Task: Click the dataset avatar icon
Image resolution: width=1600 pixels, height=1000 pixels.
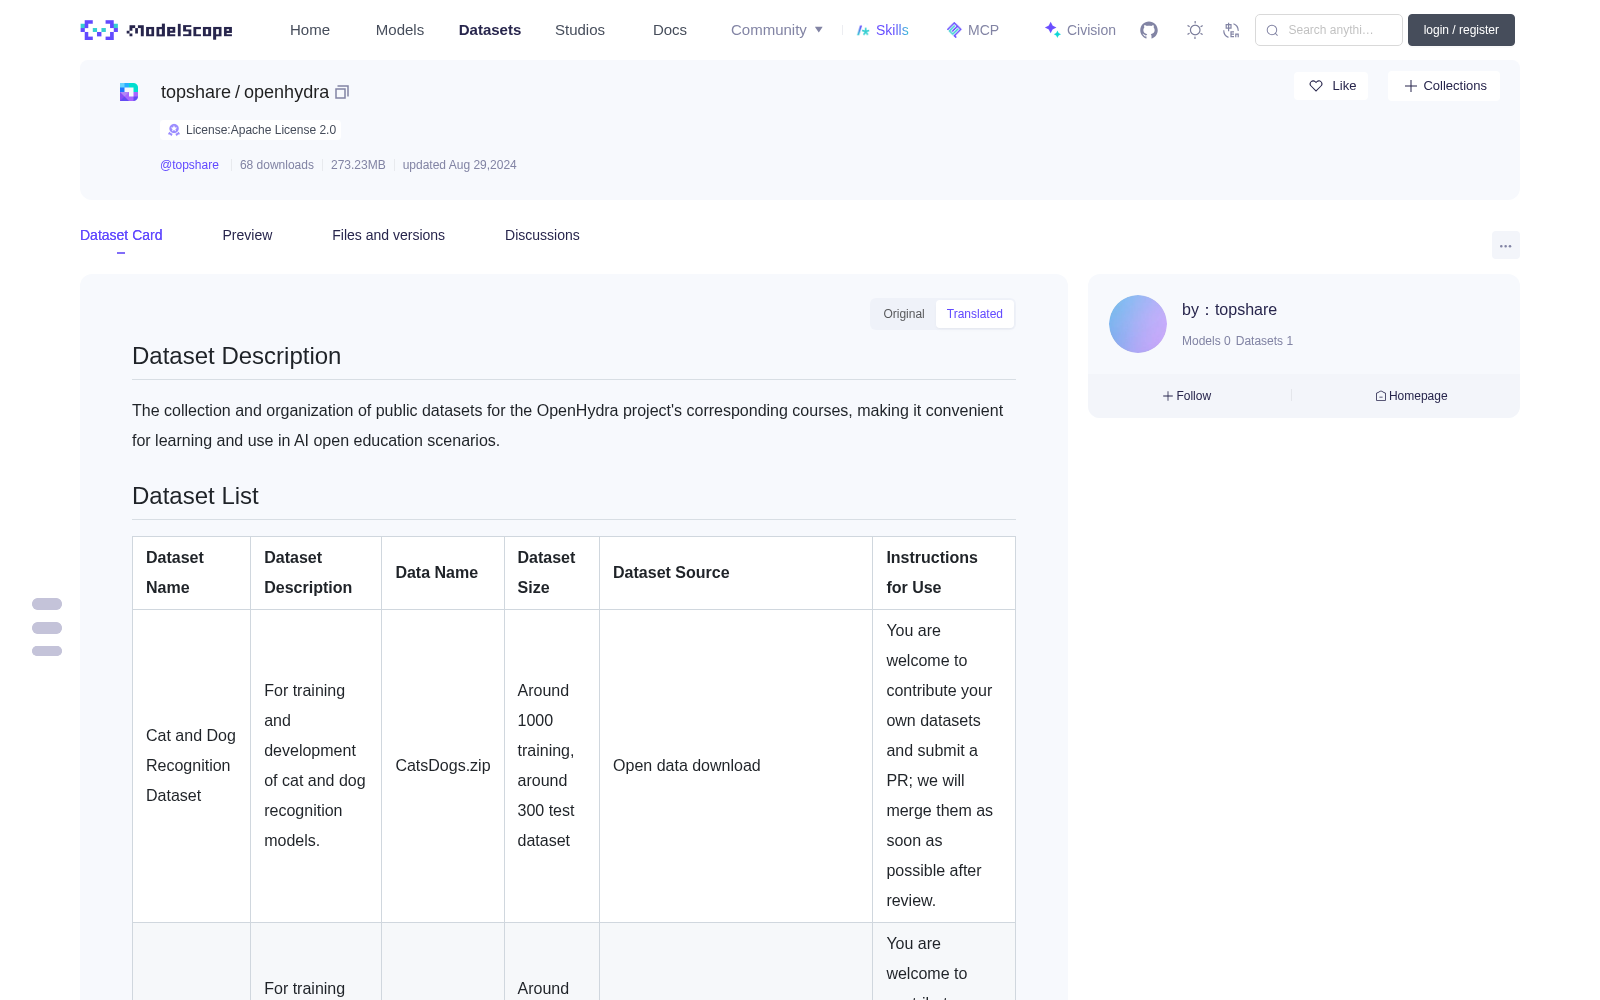Action: [x=129, y=92]
